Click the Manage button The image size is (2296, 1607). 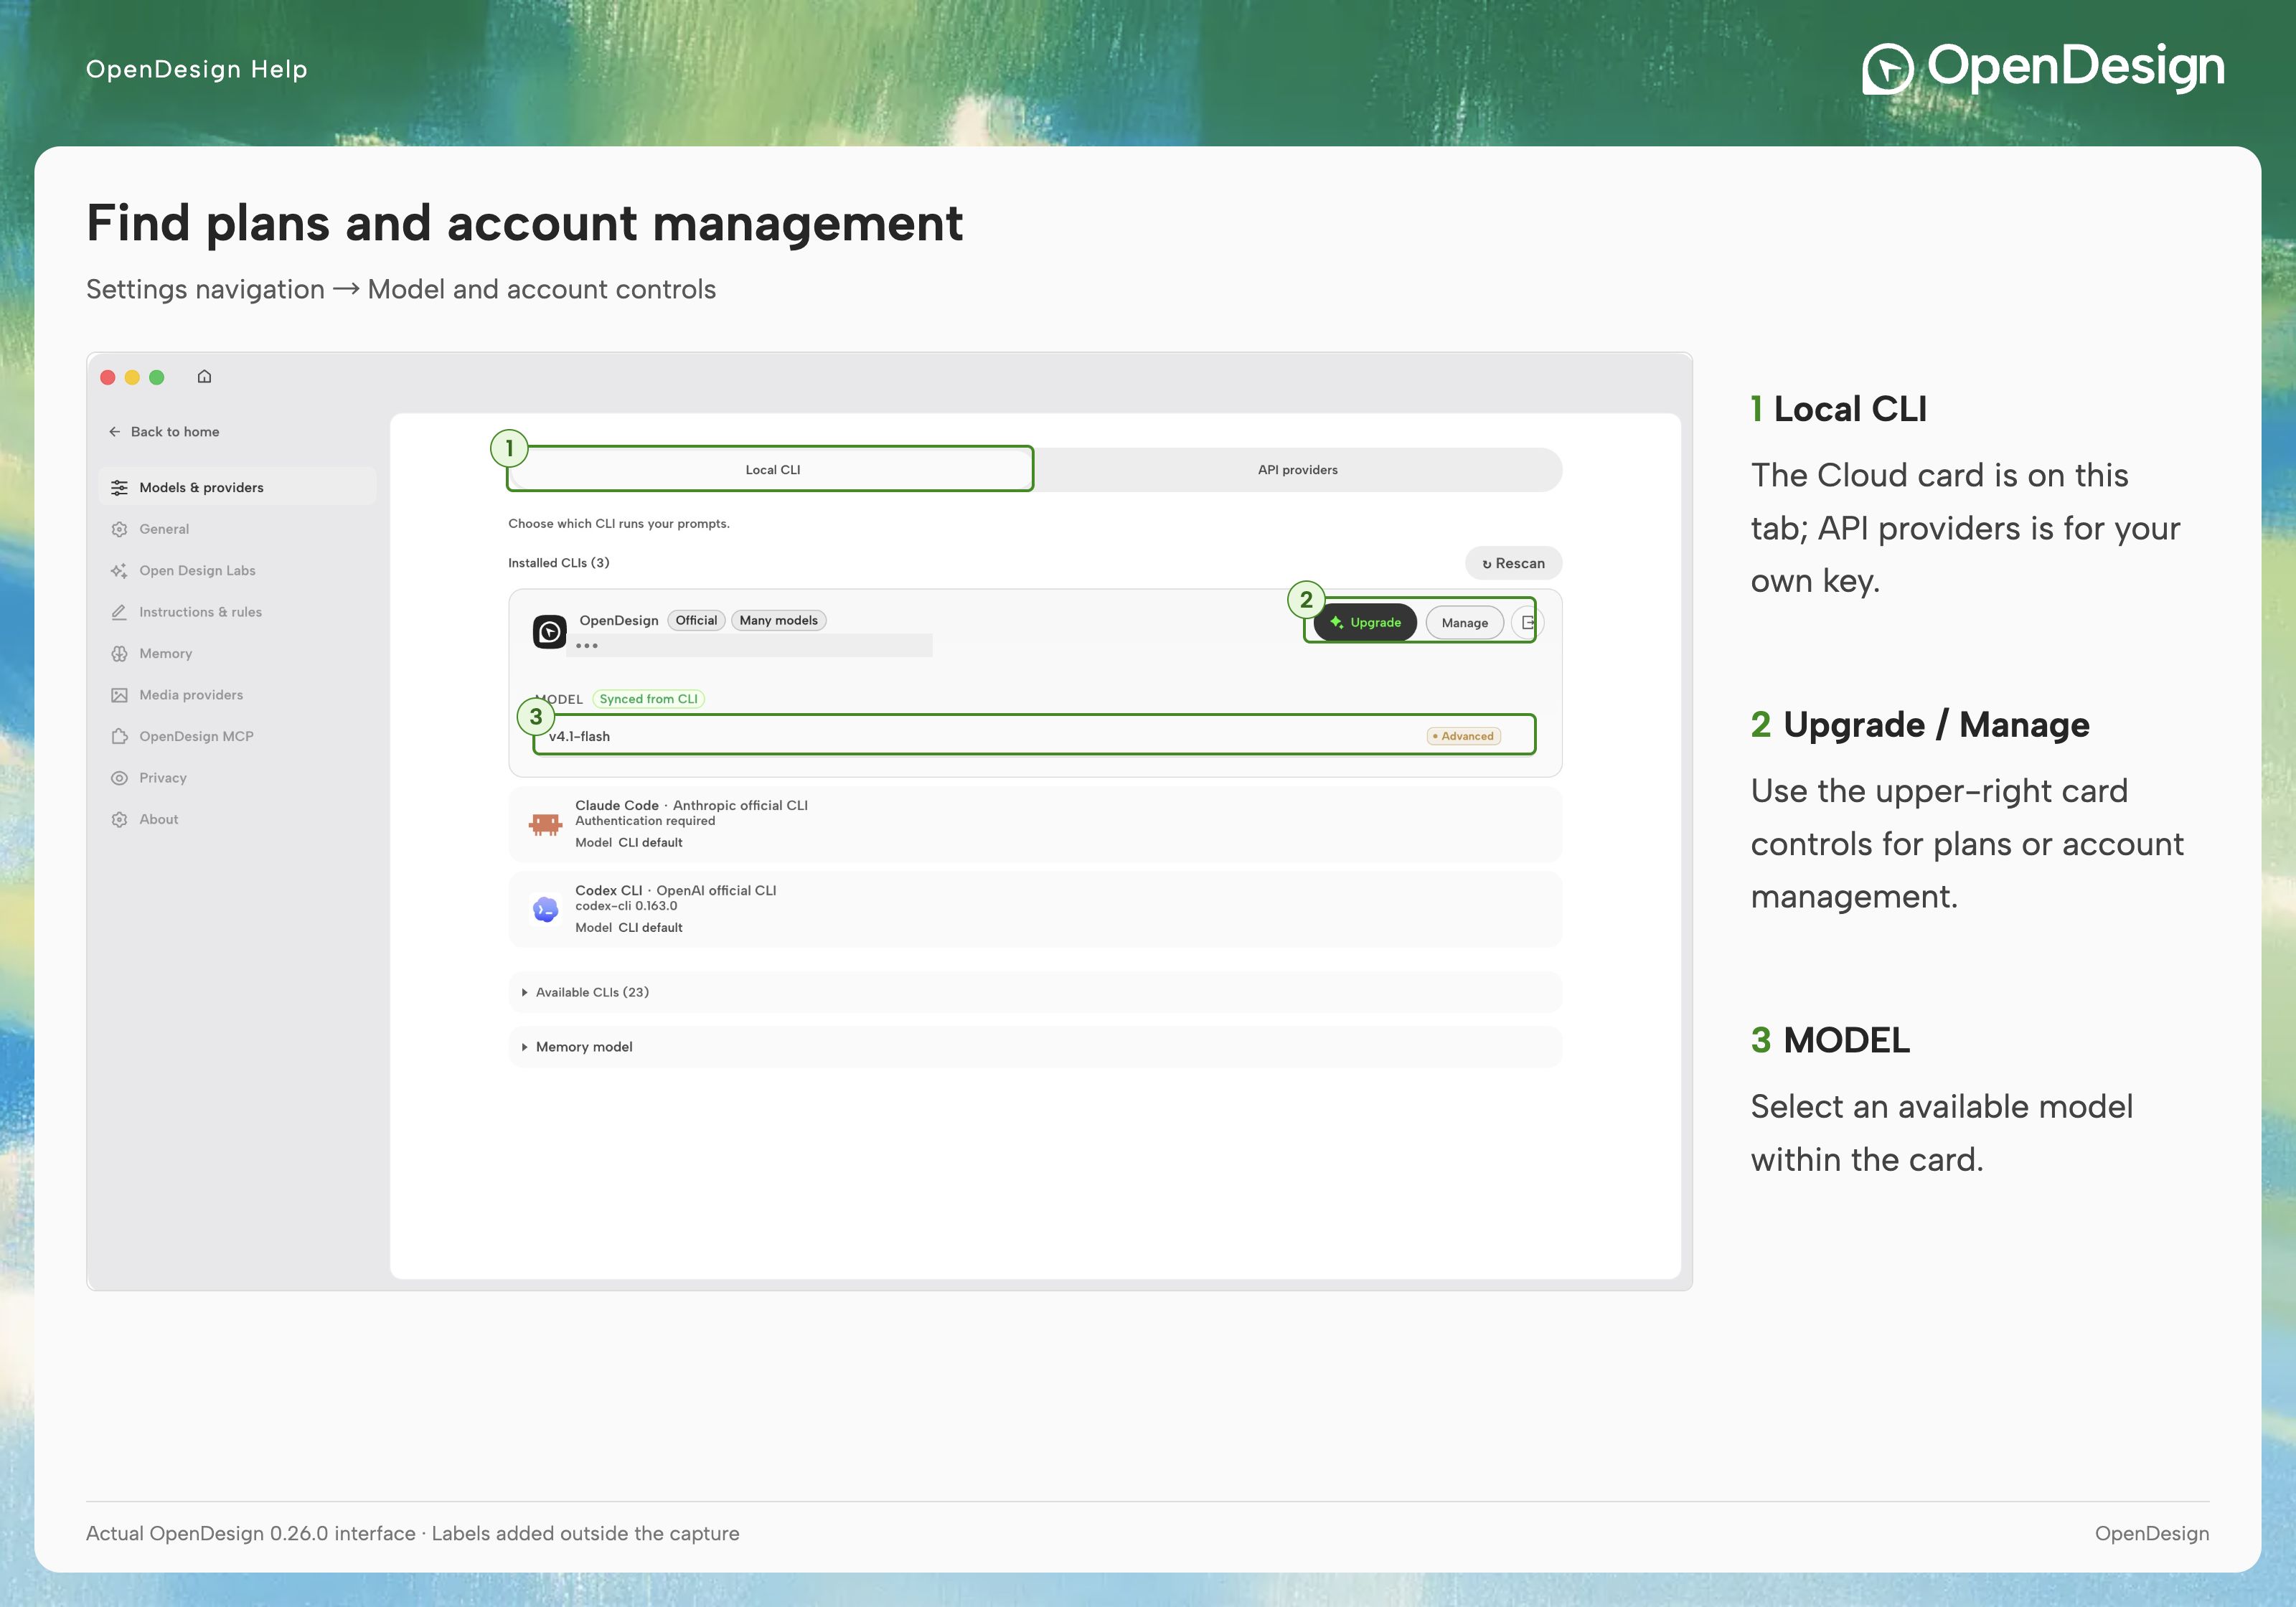(1464, 622)
